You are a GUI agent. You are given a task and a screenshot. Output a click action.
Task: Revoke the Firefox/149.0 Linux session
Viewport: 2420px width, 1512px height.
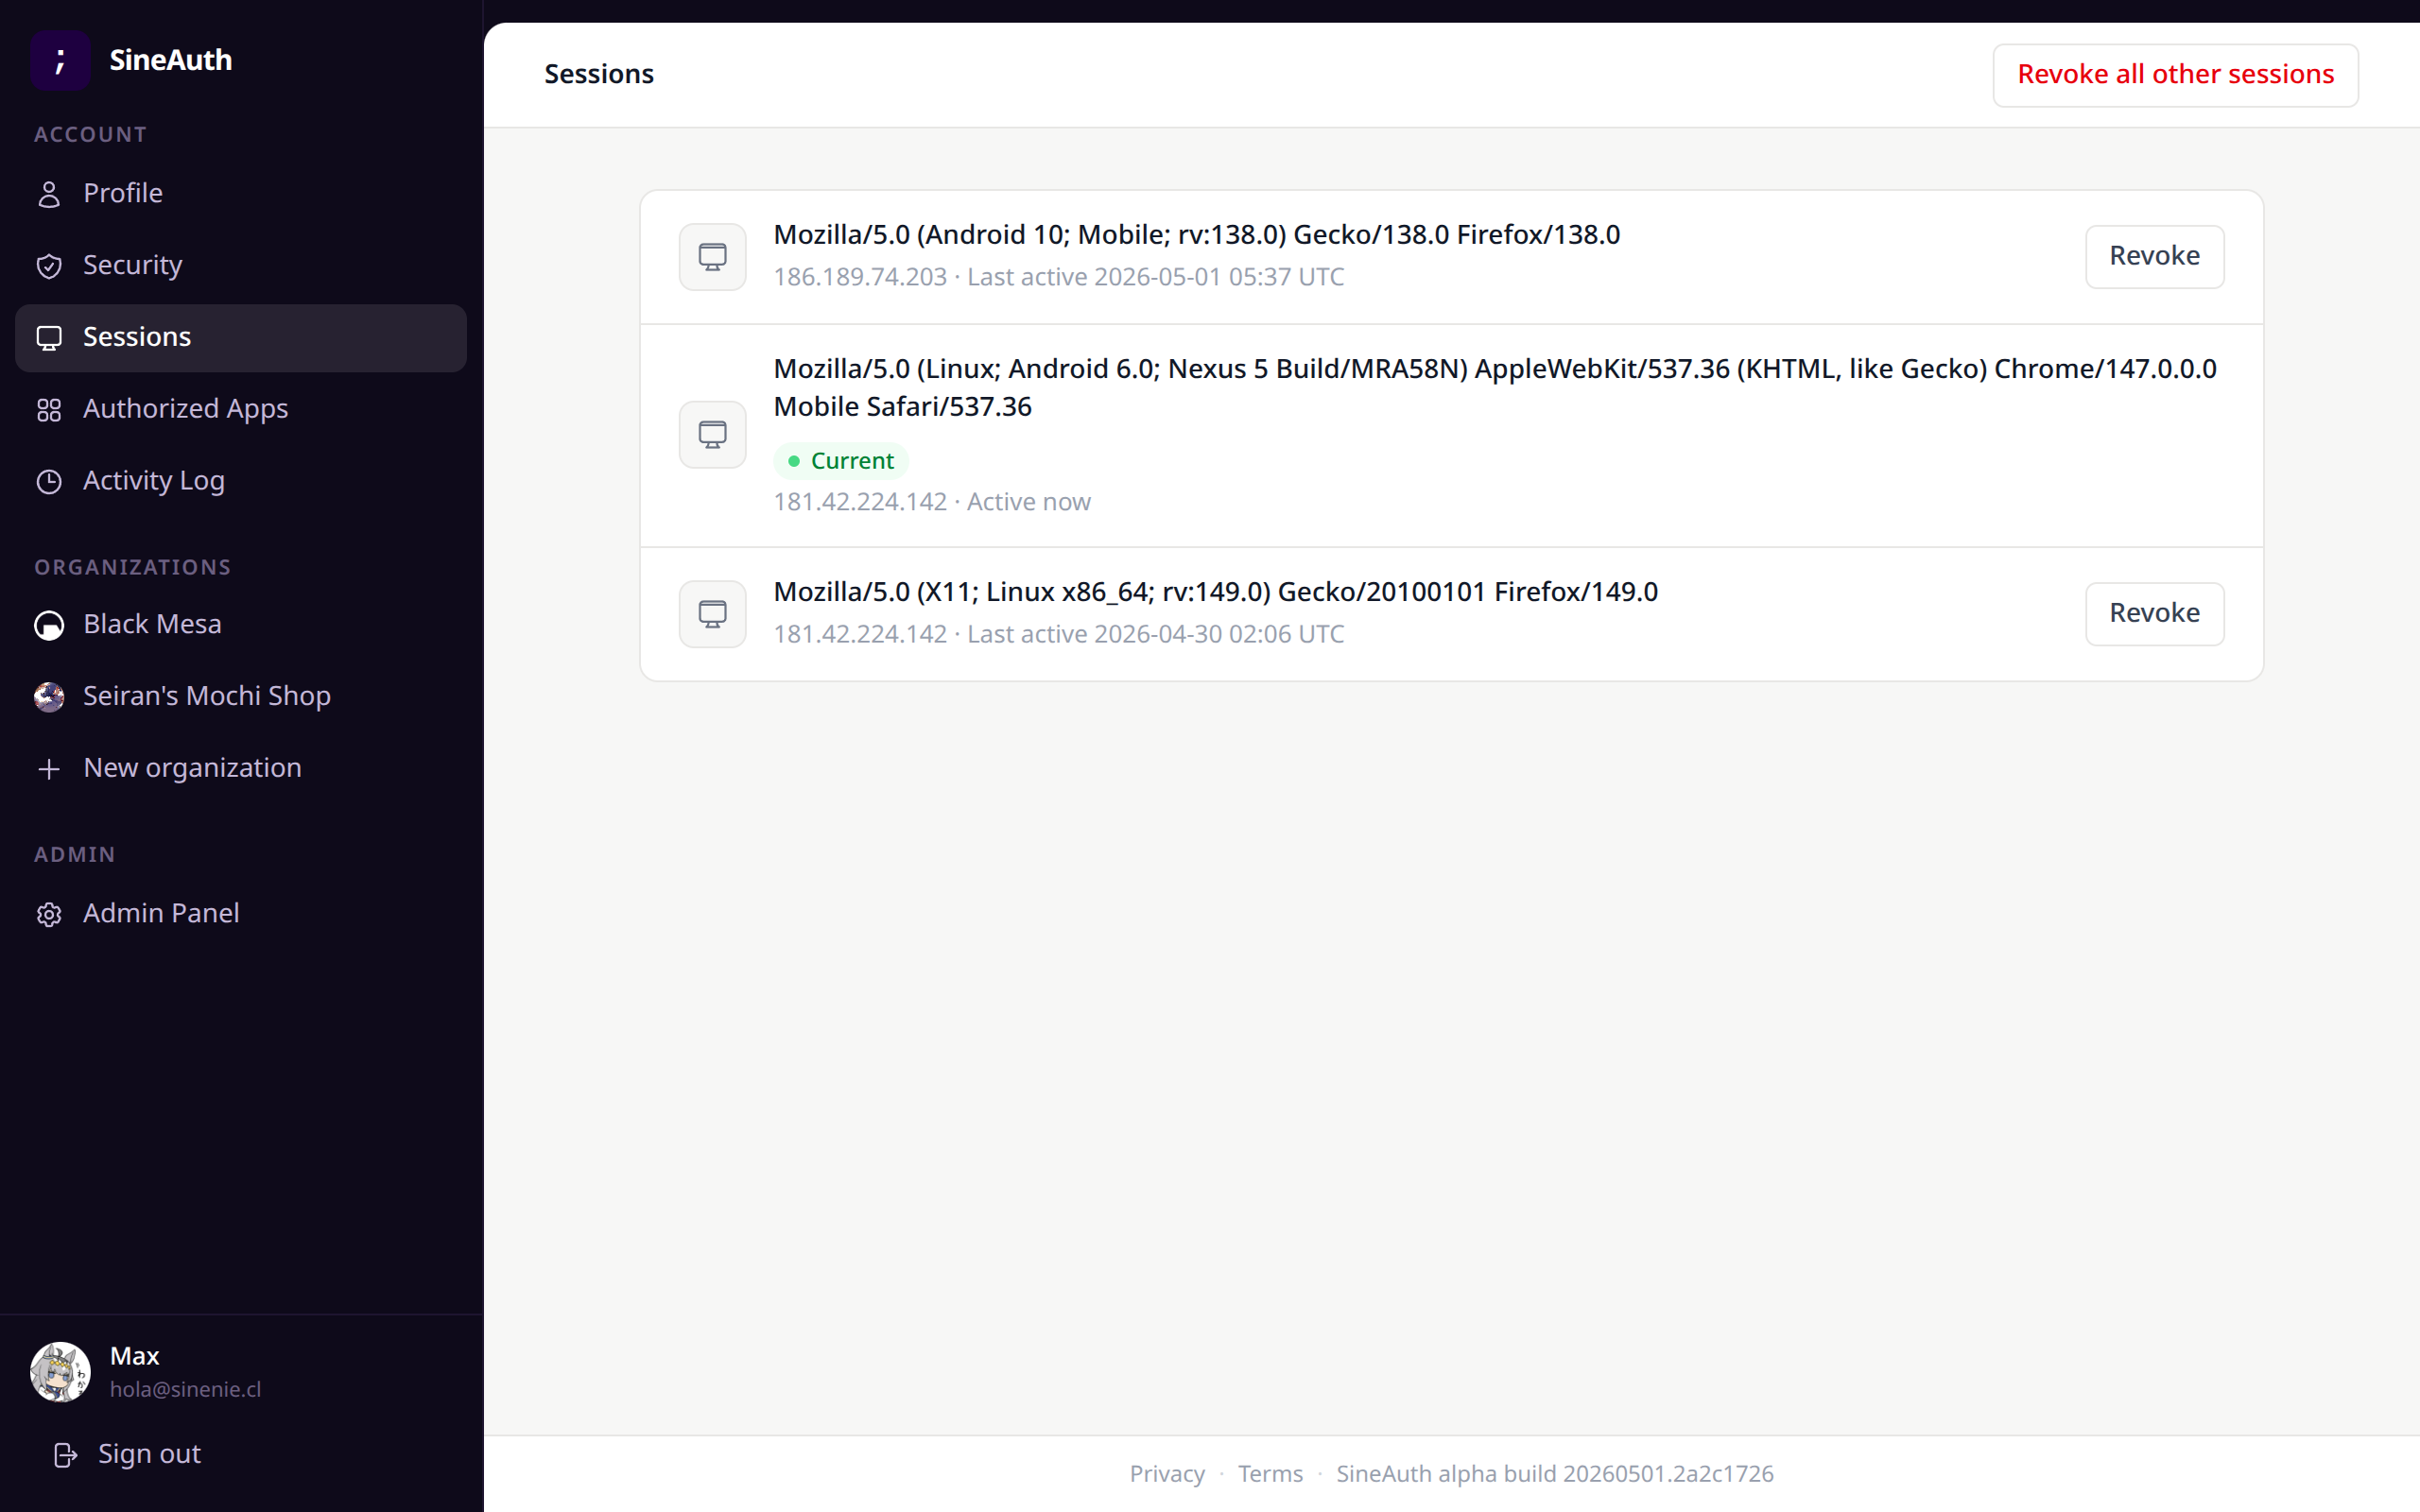pyautogui.click(x=2154, y=614)
